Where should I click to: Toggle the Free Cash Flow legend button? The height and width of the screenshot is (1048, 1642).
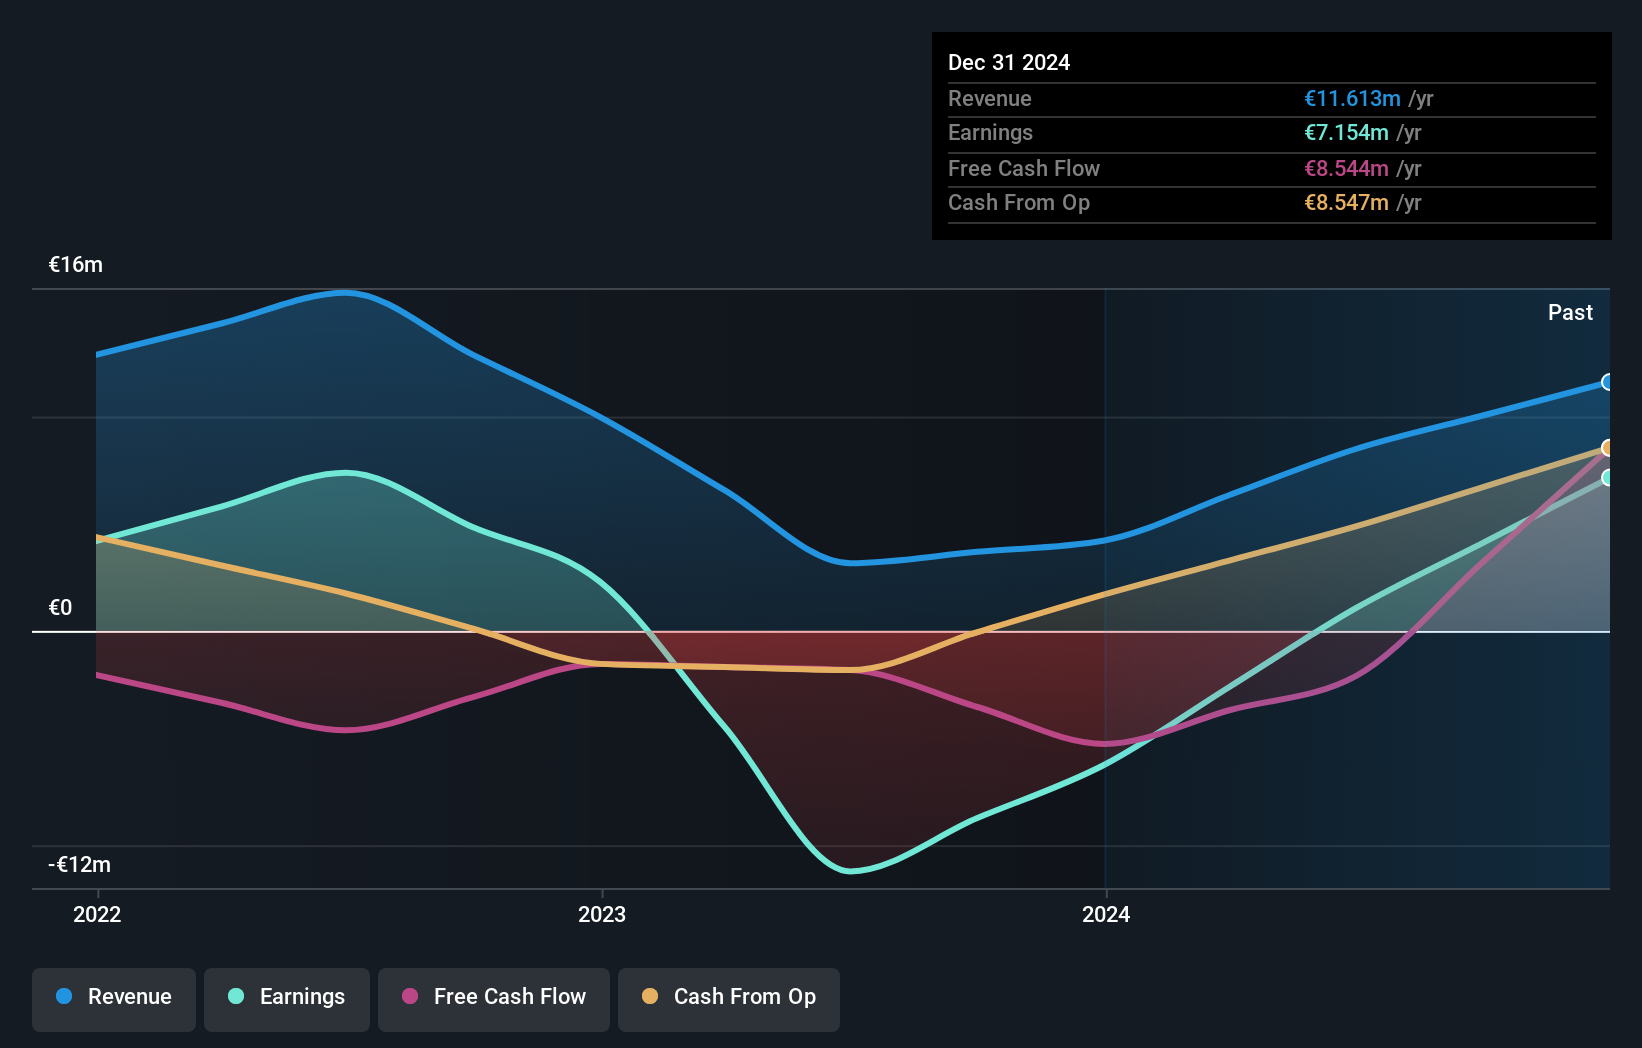point(494,999)
